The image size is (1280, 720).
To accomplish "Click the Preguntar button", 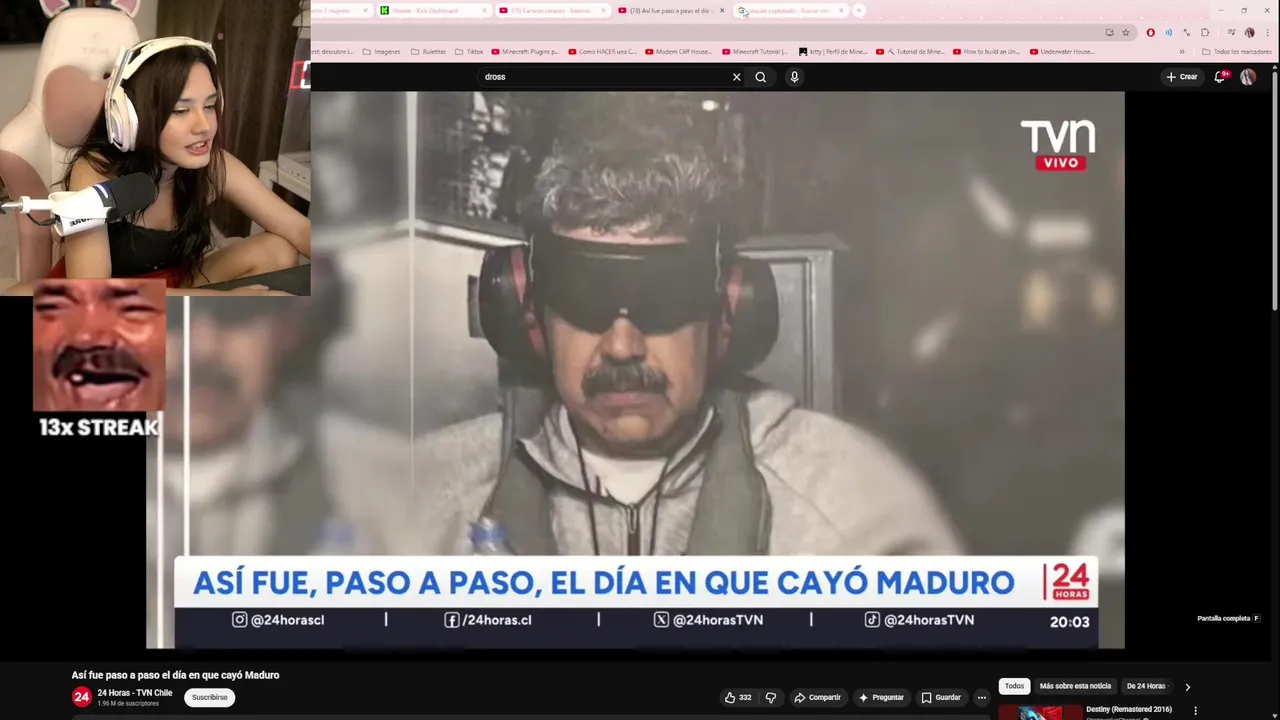I will click(881, 697).
